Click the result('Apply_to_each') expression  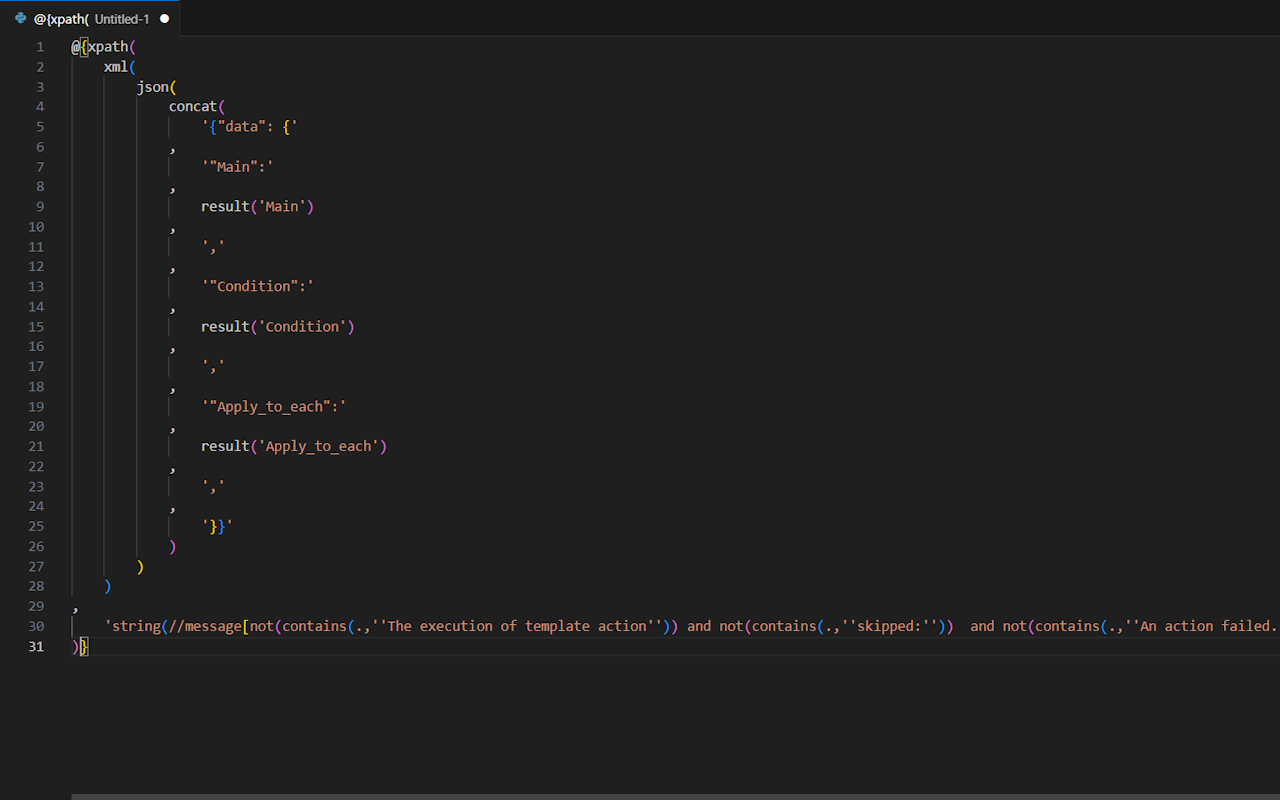tap(293, 447)
